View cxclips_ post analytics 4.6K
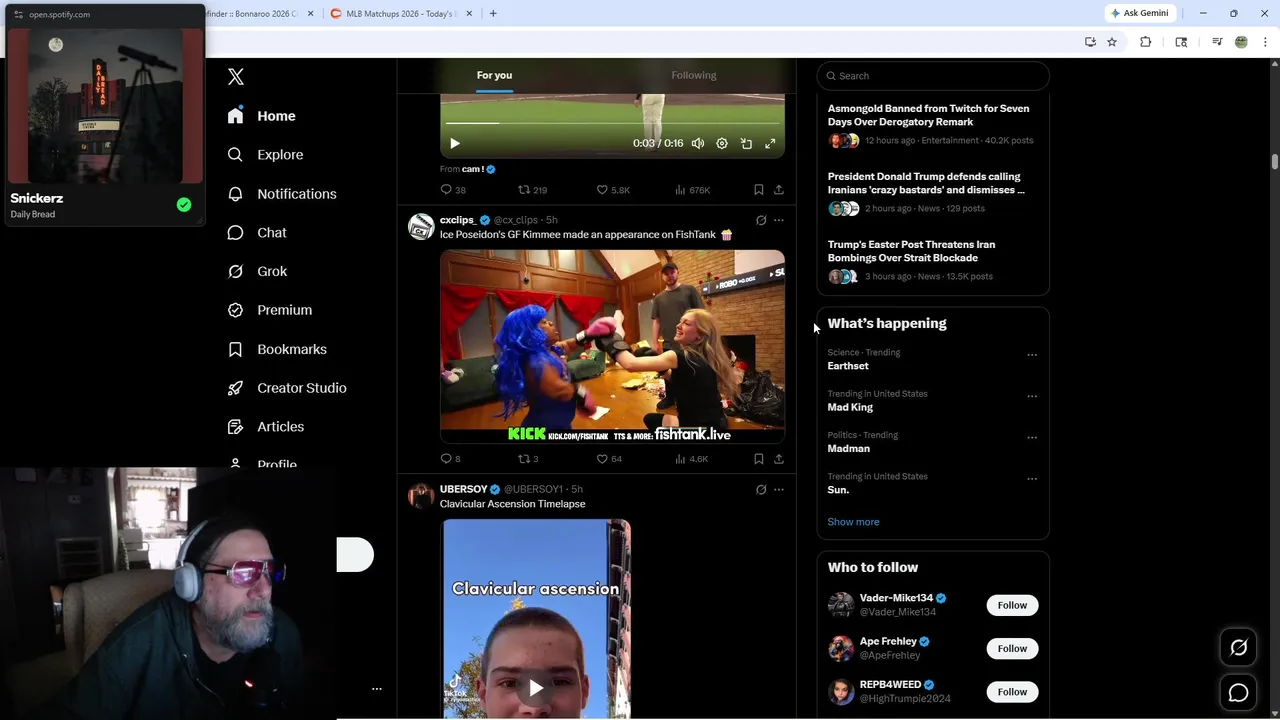 [692, 459]
